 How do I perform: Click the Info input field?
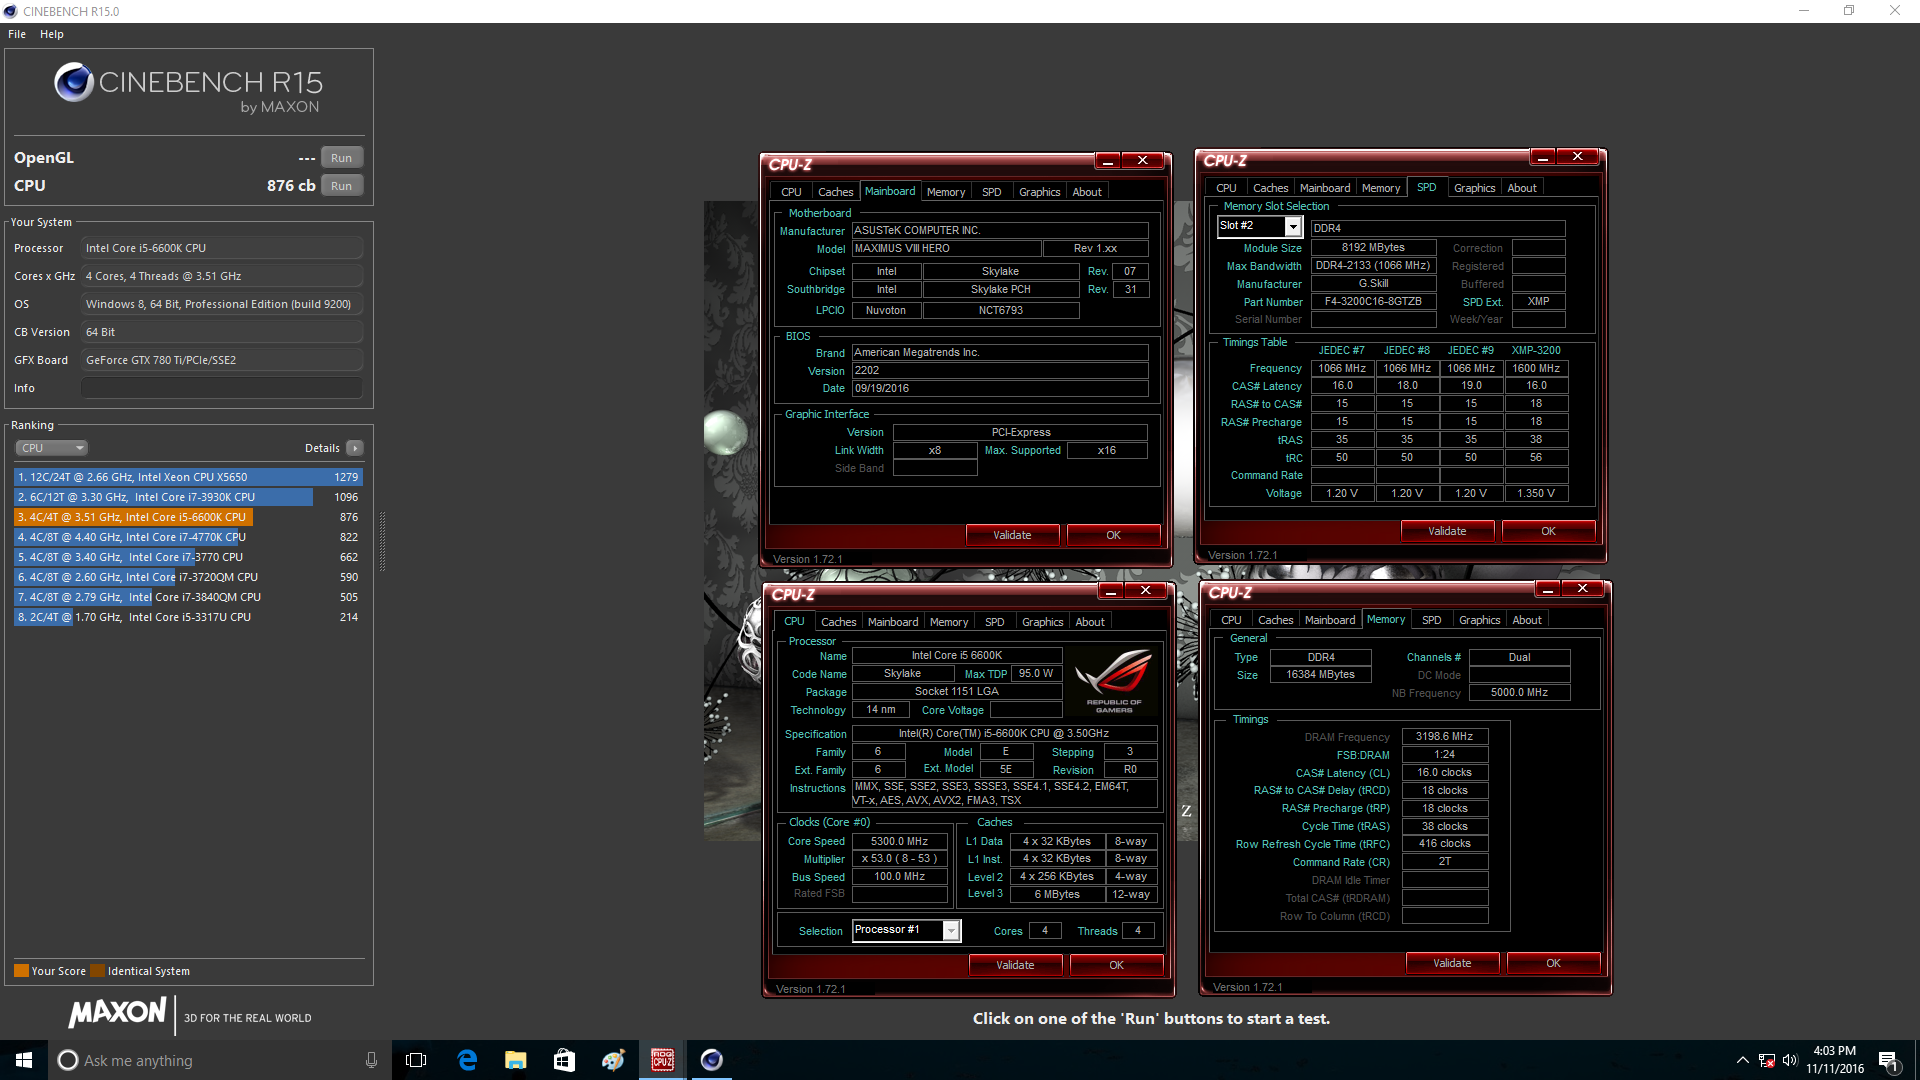click(x=222, y=388)
